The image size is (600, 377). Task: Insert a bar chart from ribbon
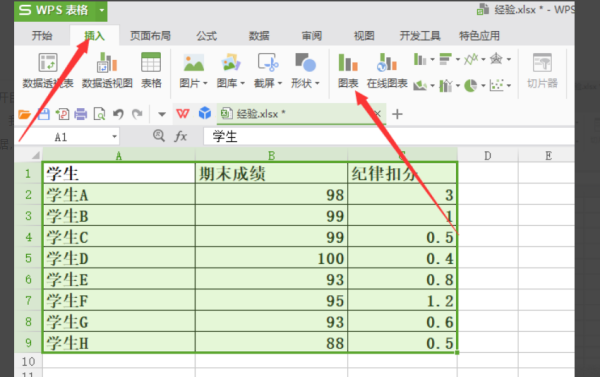click(x=445, y=59)
